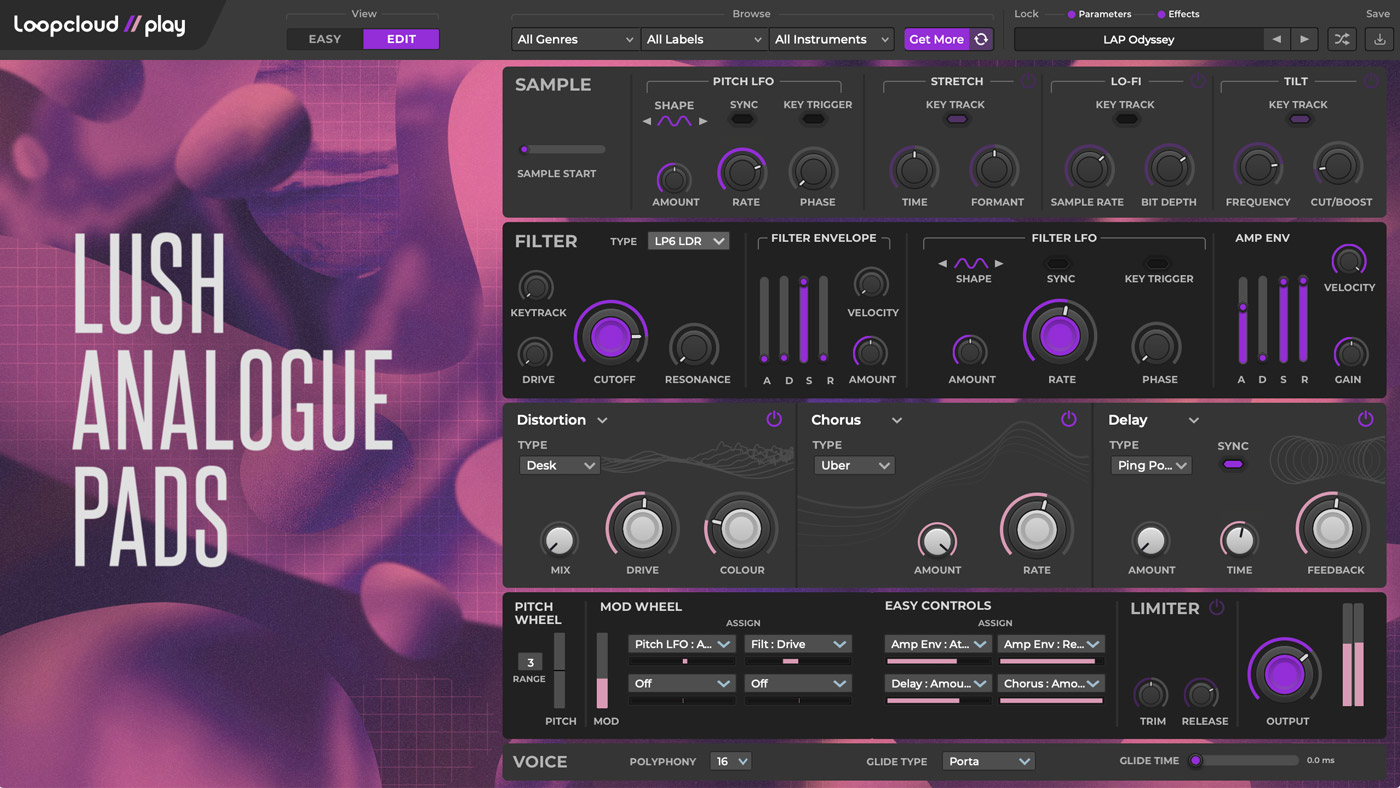Open the Delay effect slot menu

pos(1194,421)
